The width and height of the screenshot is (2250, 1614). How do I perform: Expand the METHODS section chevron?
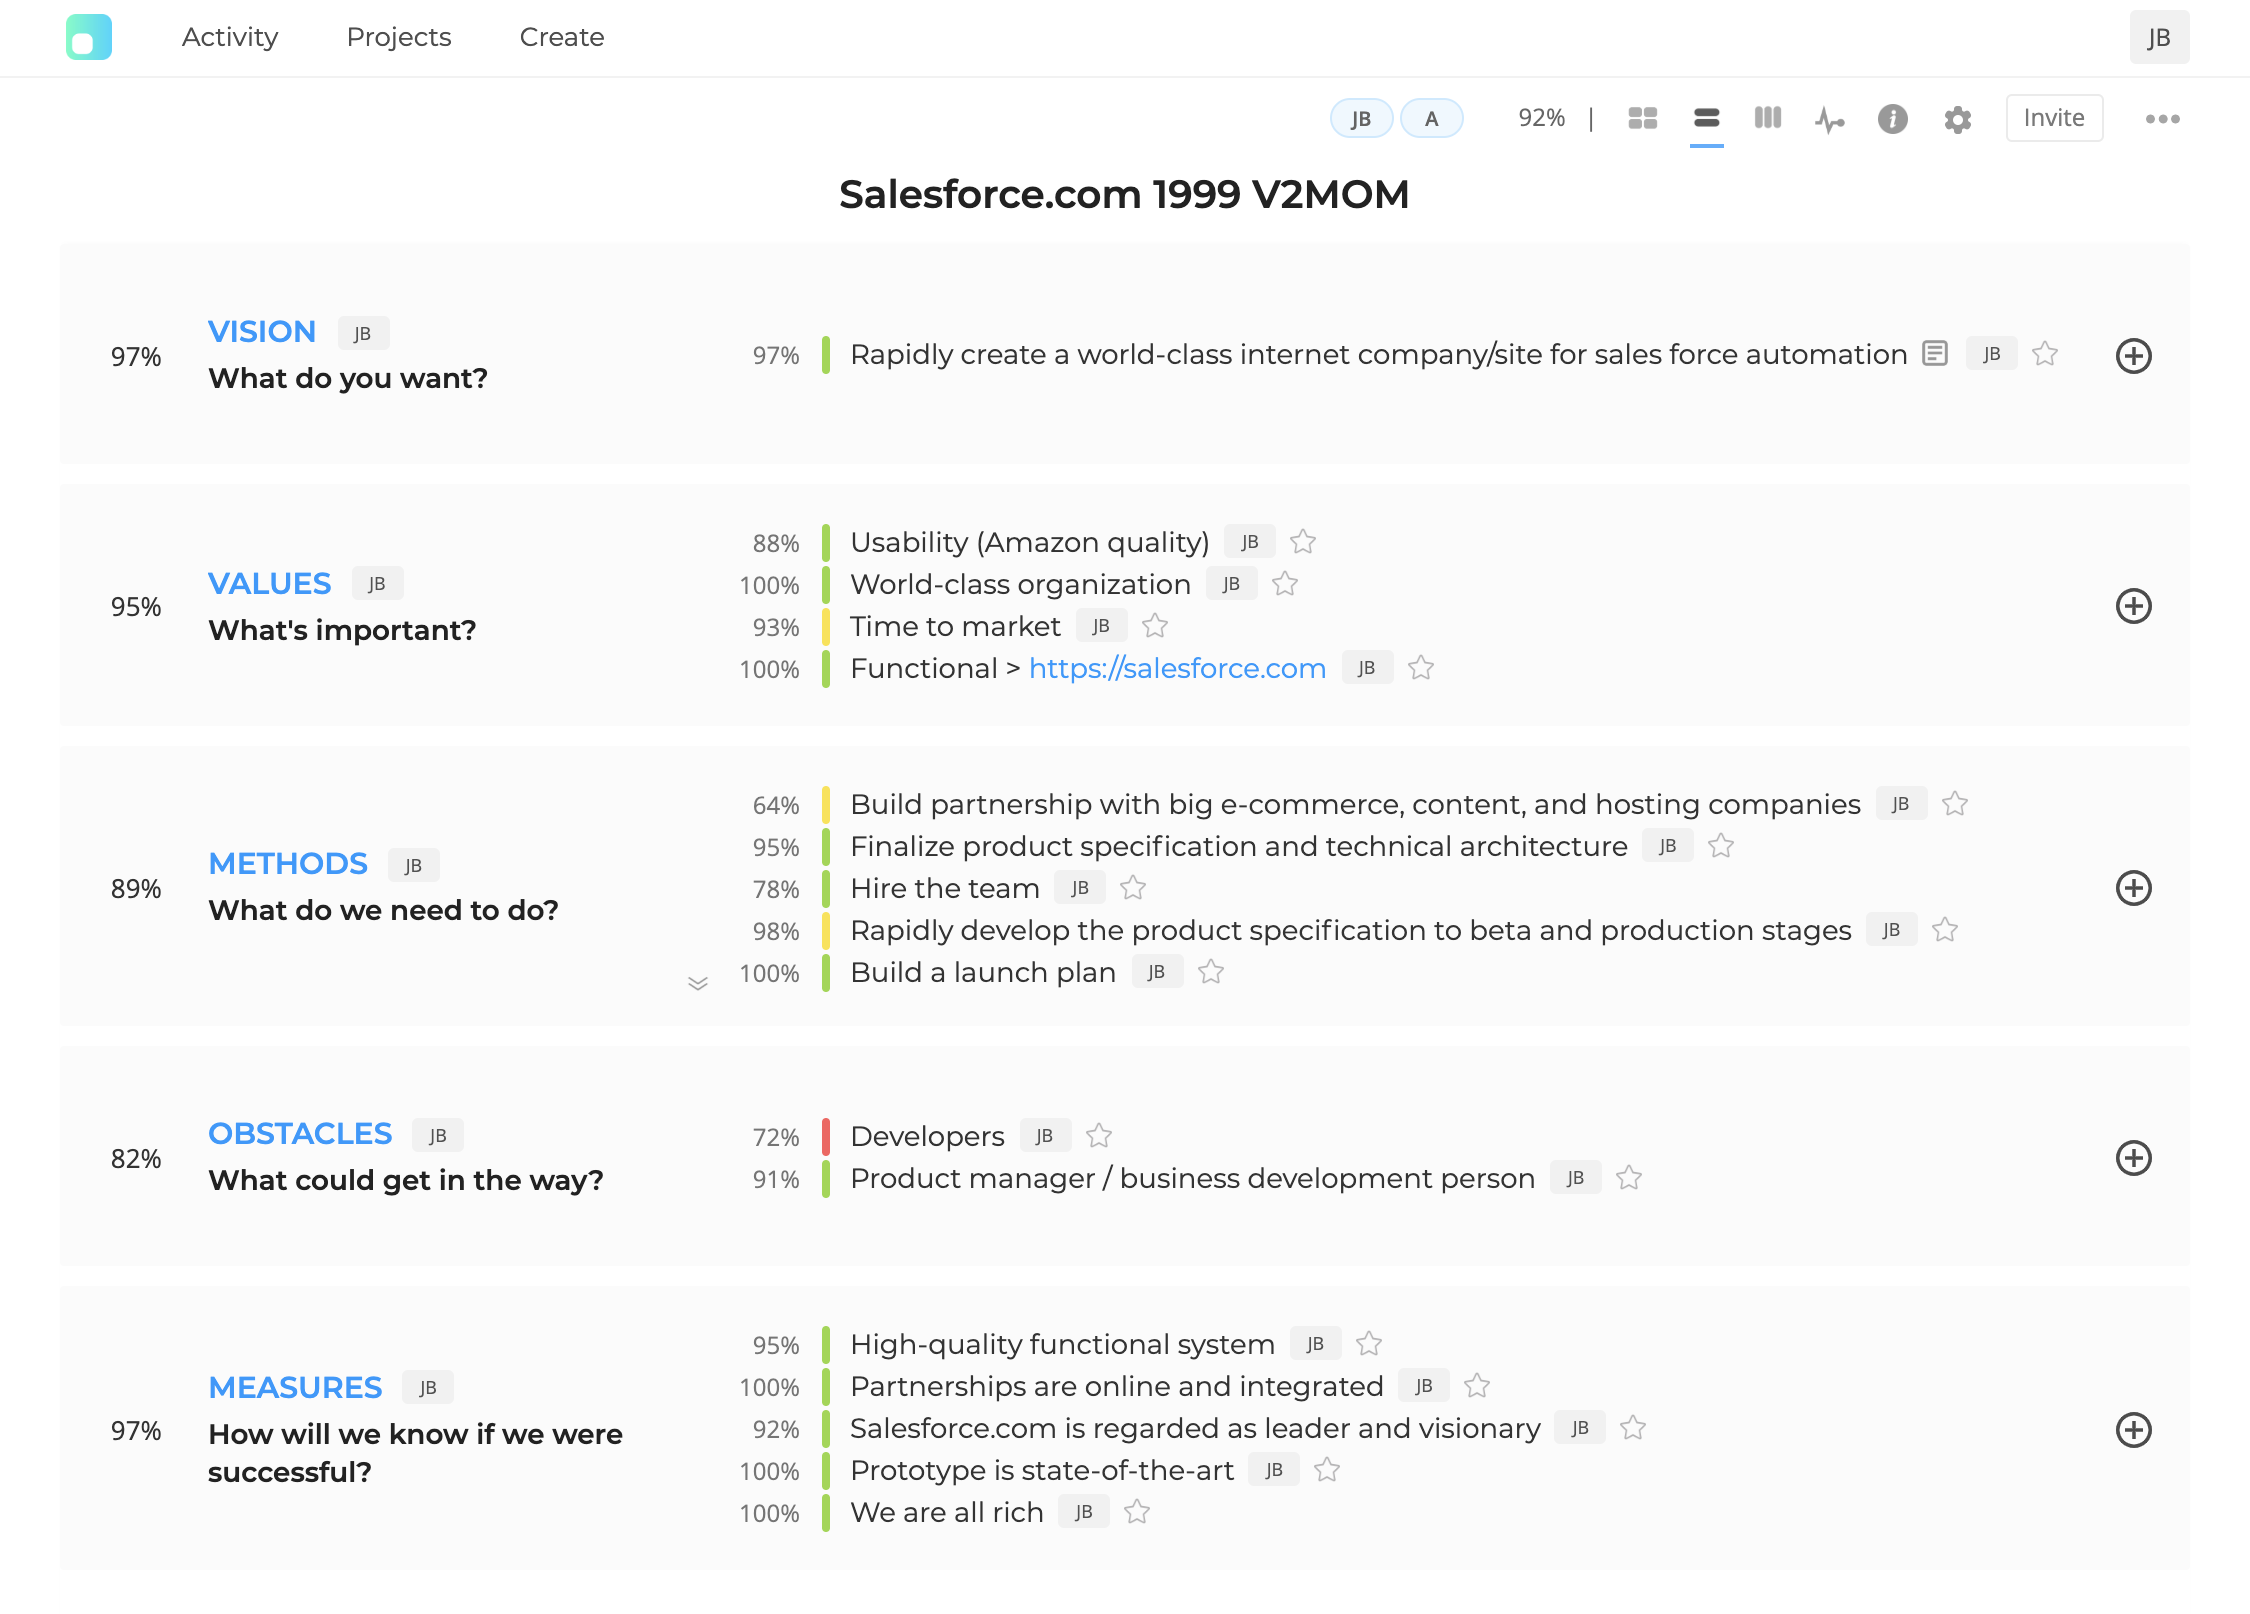tap(698, 983)
